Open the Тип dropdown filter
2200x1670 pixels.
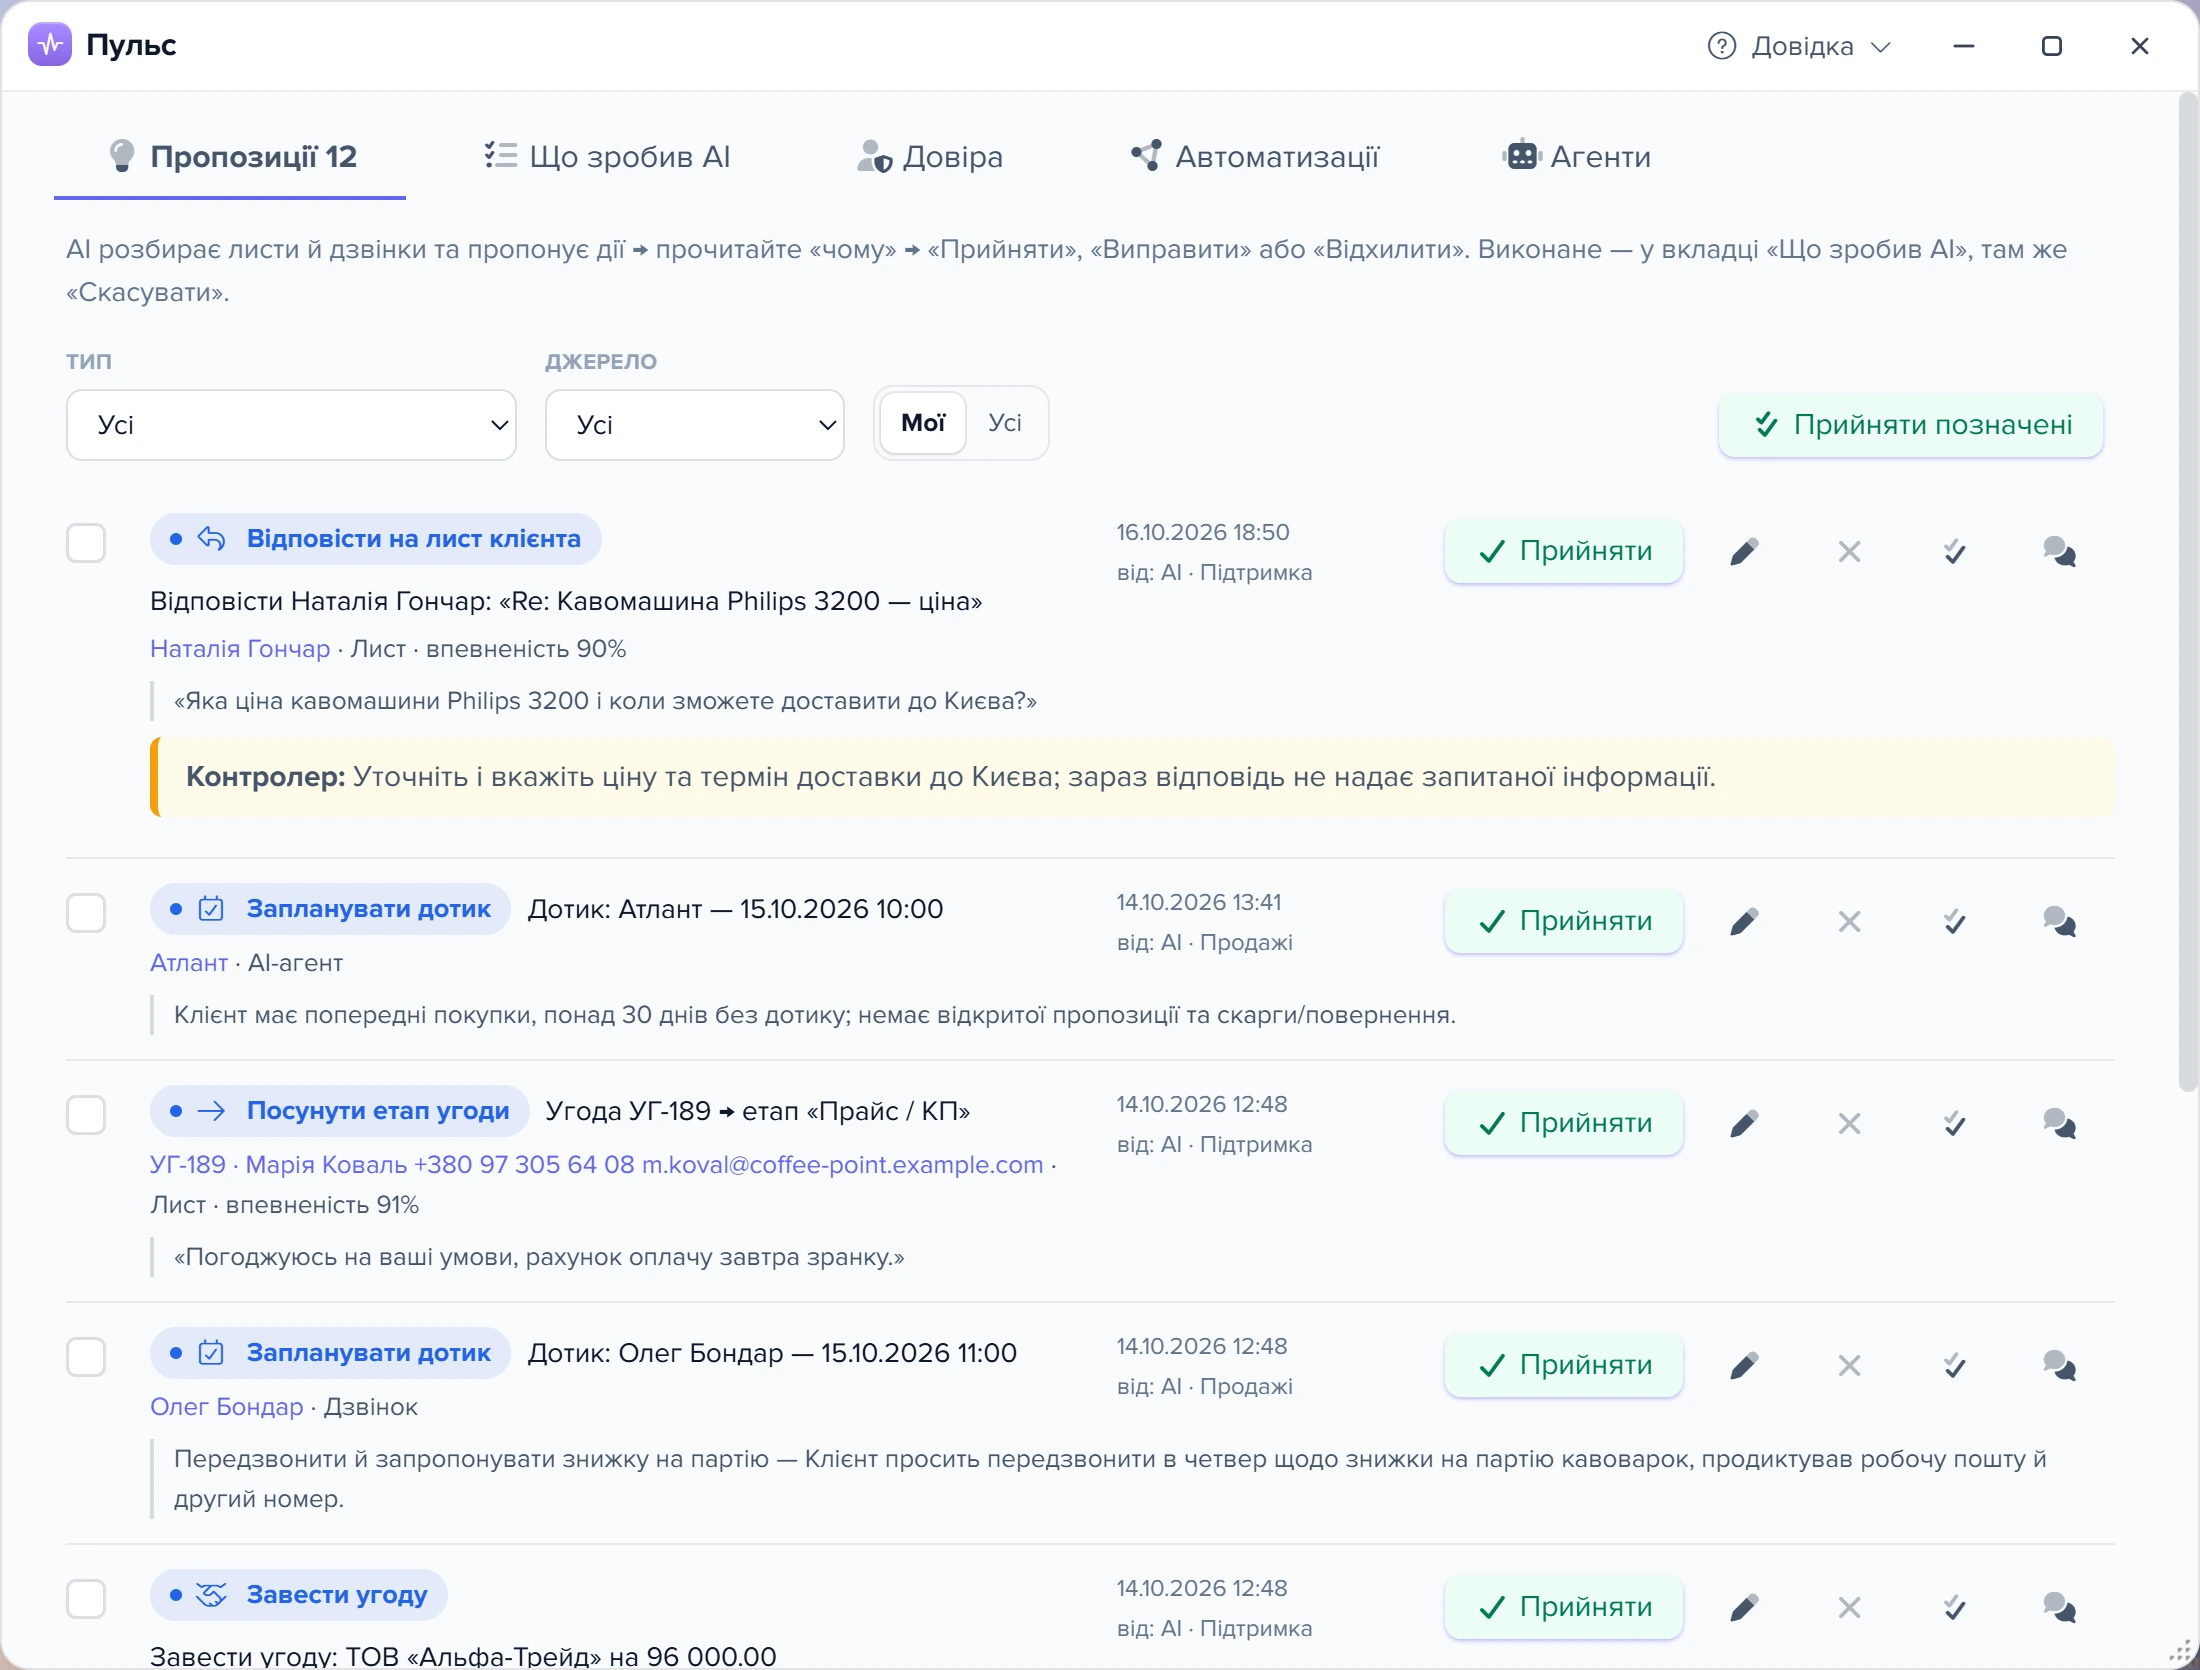point(291,425)
